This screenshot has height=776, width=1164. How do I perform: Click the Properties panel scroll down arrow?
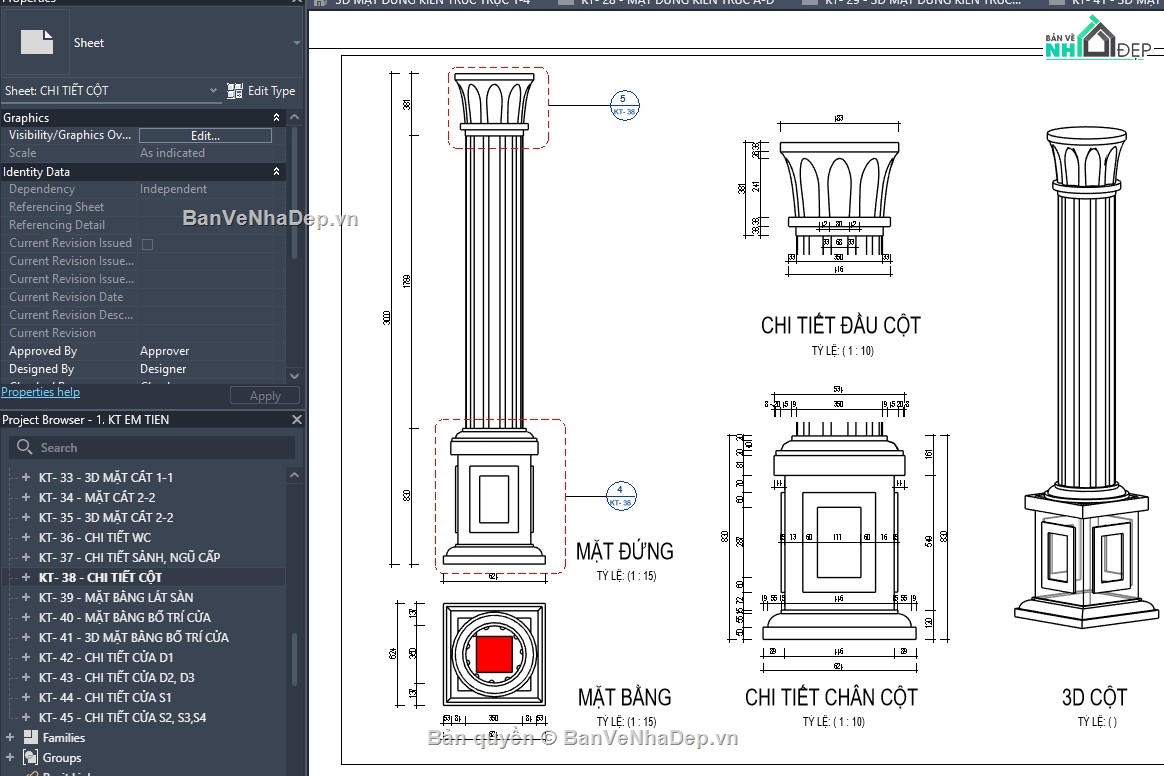pos(295,376)
